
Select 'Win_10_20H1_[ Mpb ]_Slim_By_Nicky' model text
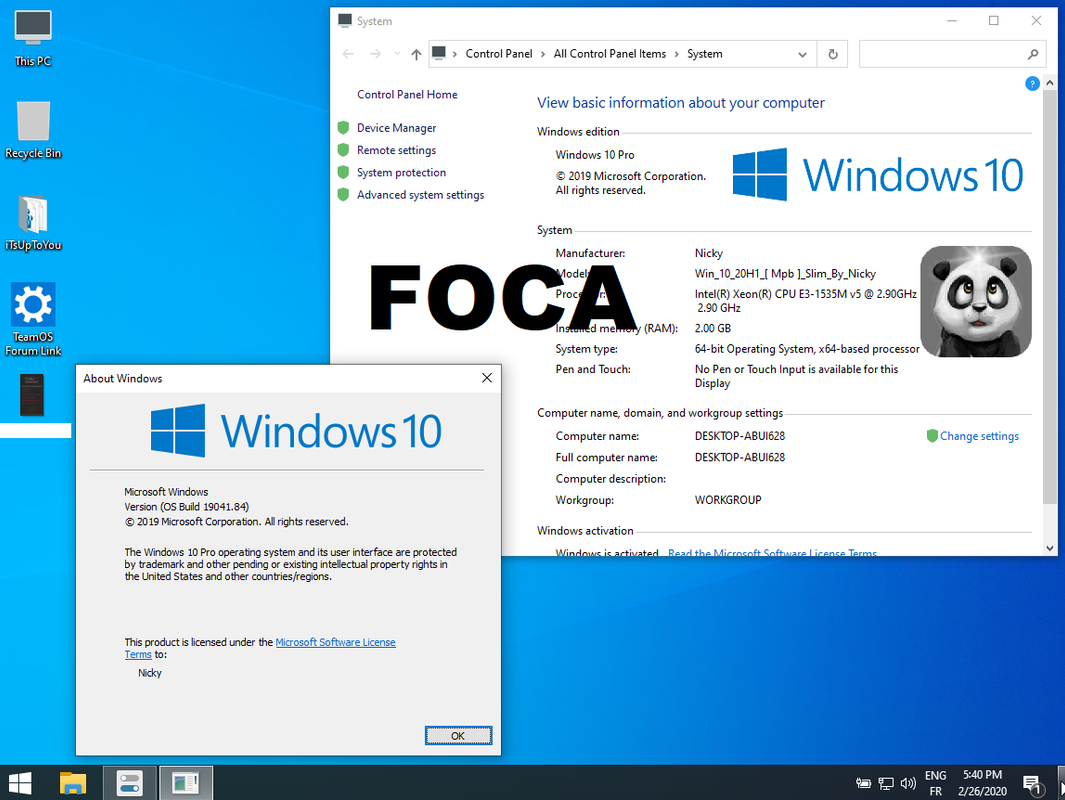(x=785, y=274)
